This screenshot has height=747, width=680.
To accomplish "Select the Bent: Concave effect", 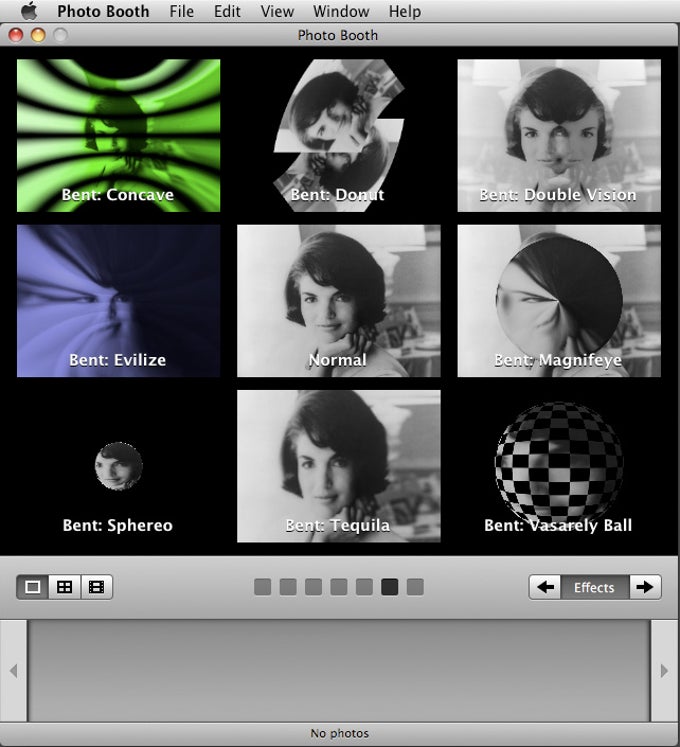I will tap(118, 135).
